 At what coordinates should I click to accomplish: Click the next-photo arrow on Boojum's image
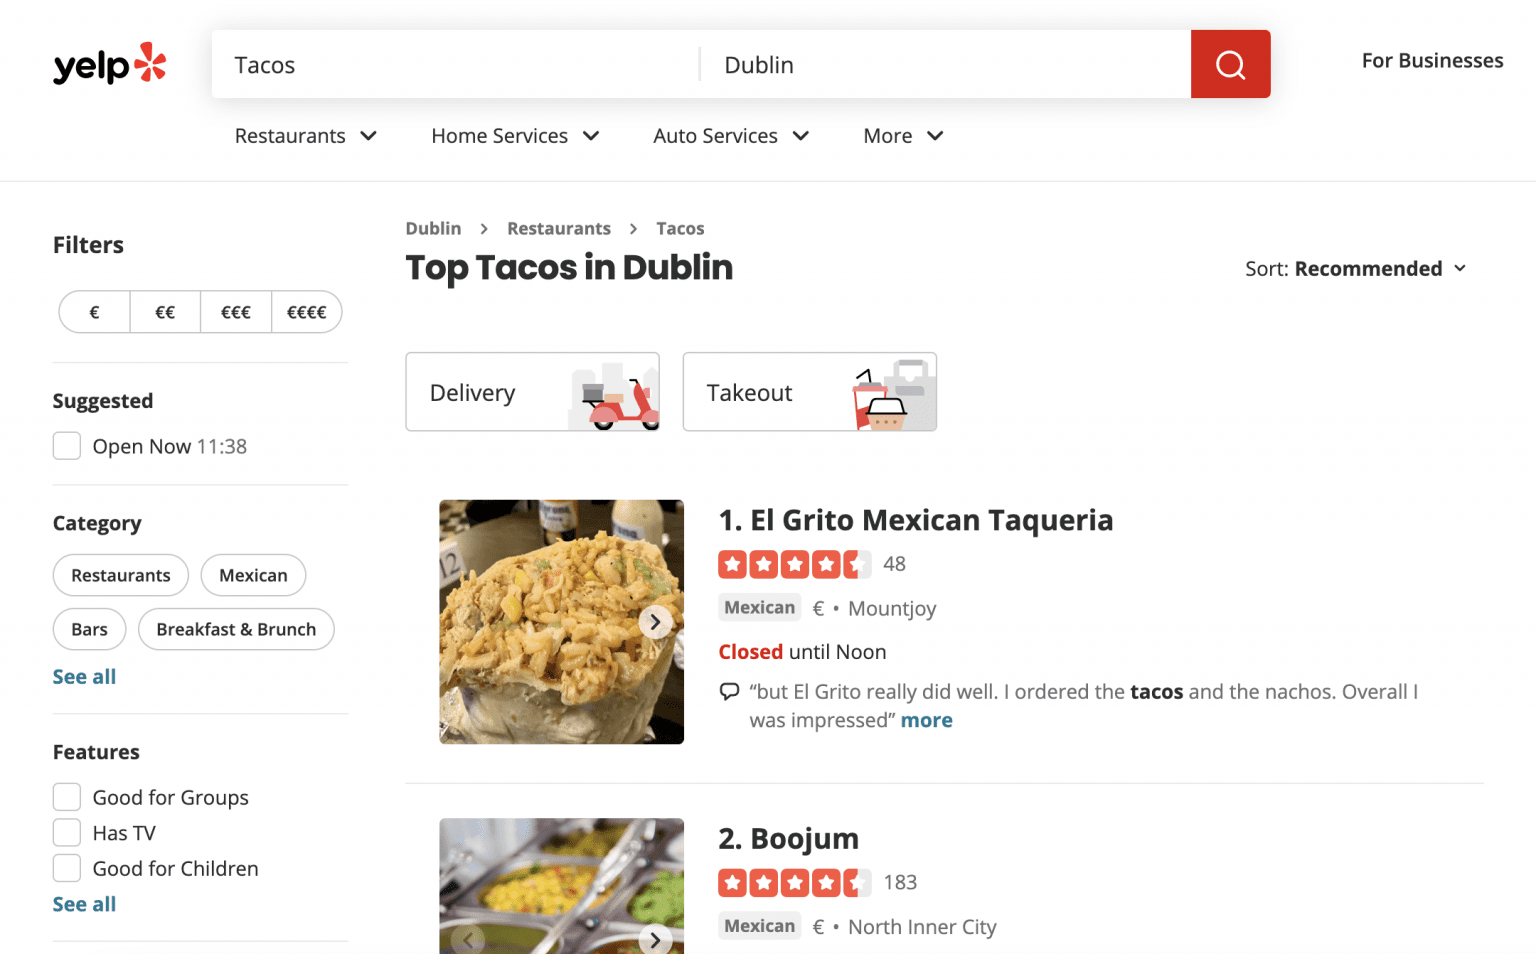pos(655,939)
